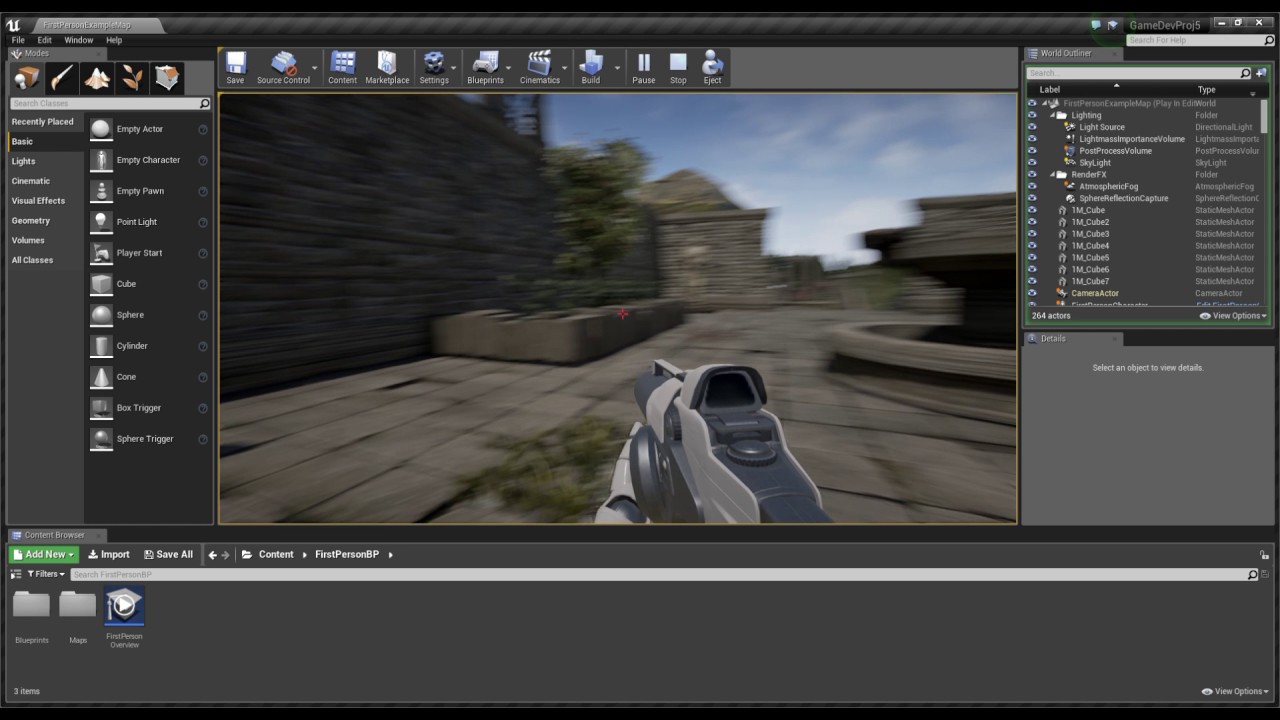Pick the Player Start class
The width and height of the screenshot is (1280, 720).
pos(148,253)
